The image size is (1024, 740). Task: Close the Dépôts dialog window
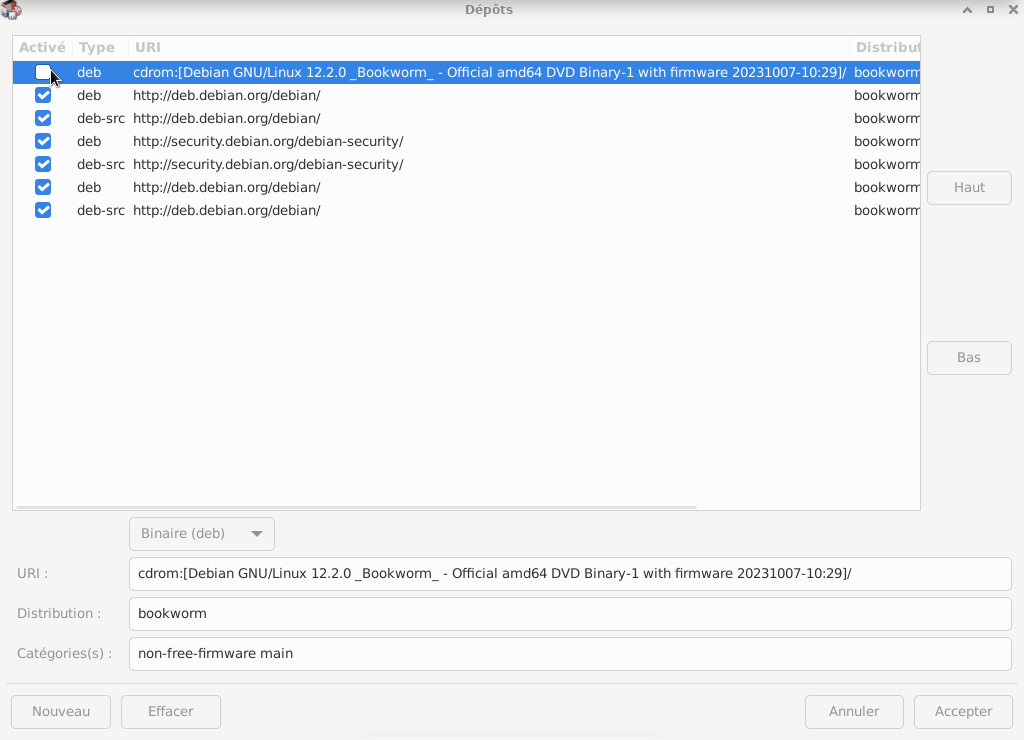click(x=1013, y=10)
